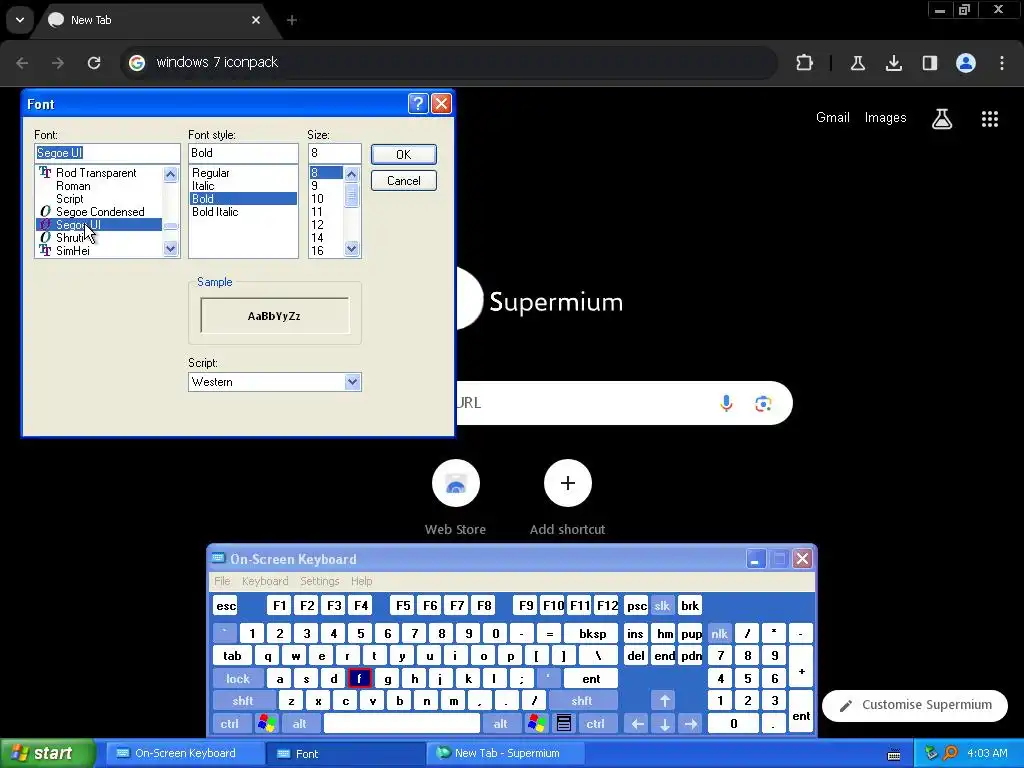Viewport: 1024px width, 768px height.
Task: Open the extensions puzzle icon
Action: [x=805, y=63]
